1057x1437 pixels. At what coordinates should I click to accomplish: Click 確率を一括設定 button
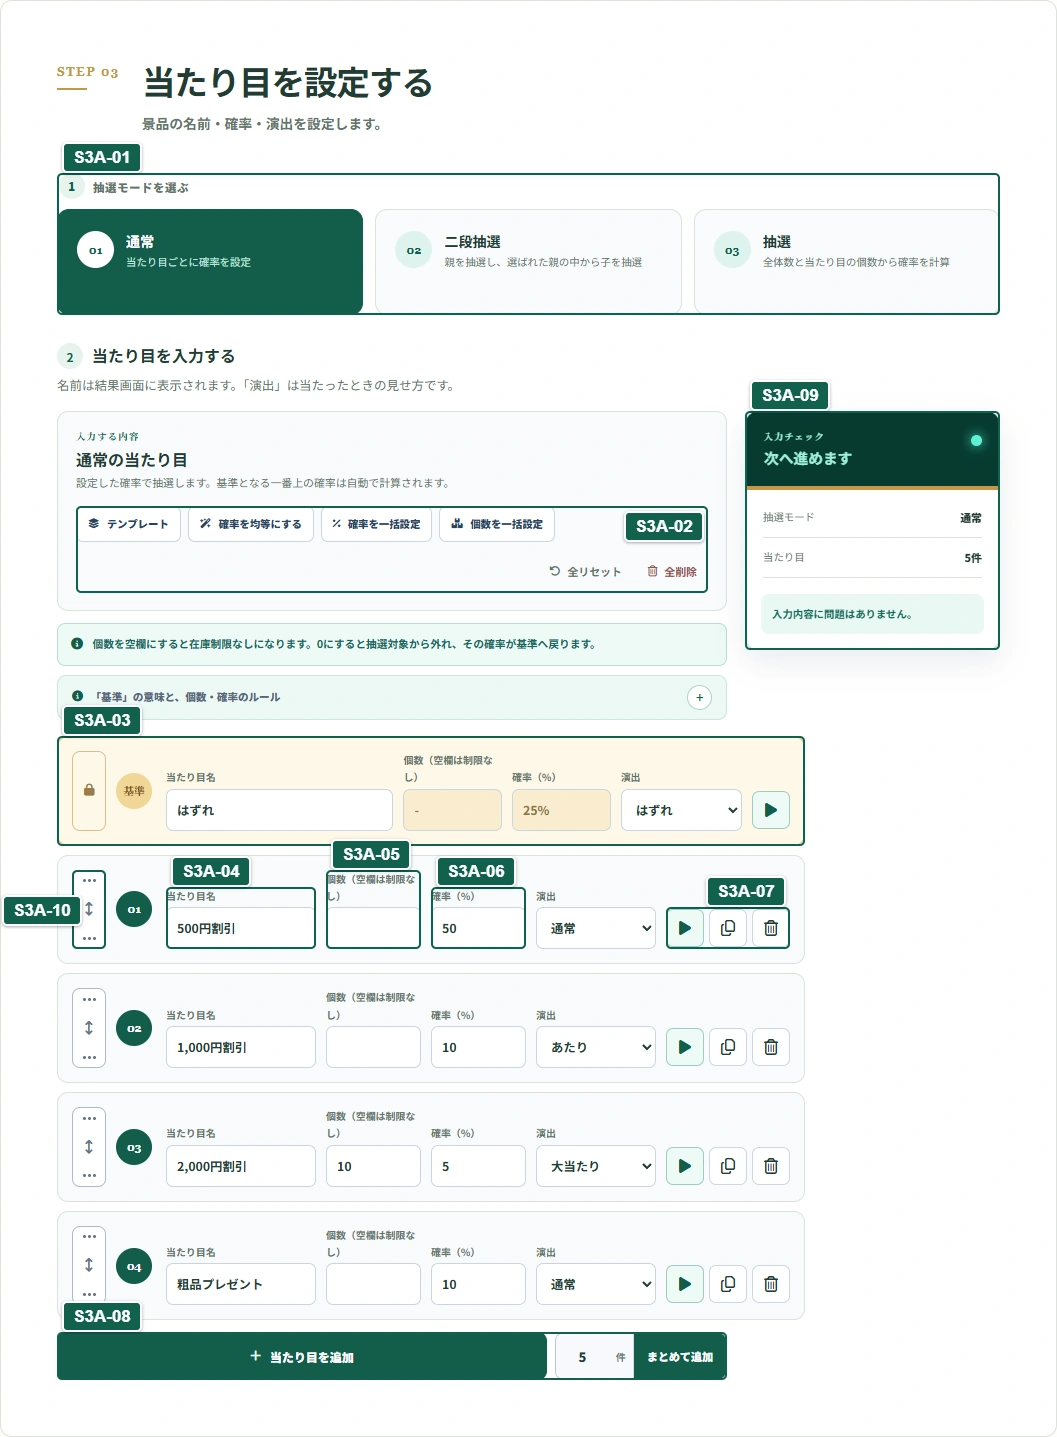[376, 524]
